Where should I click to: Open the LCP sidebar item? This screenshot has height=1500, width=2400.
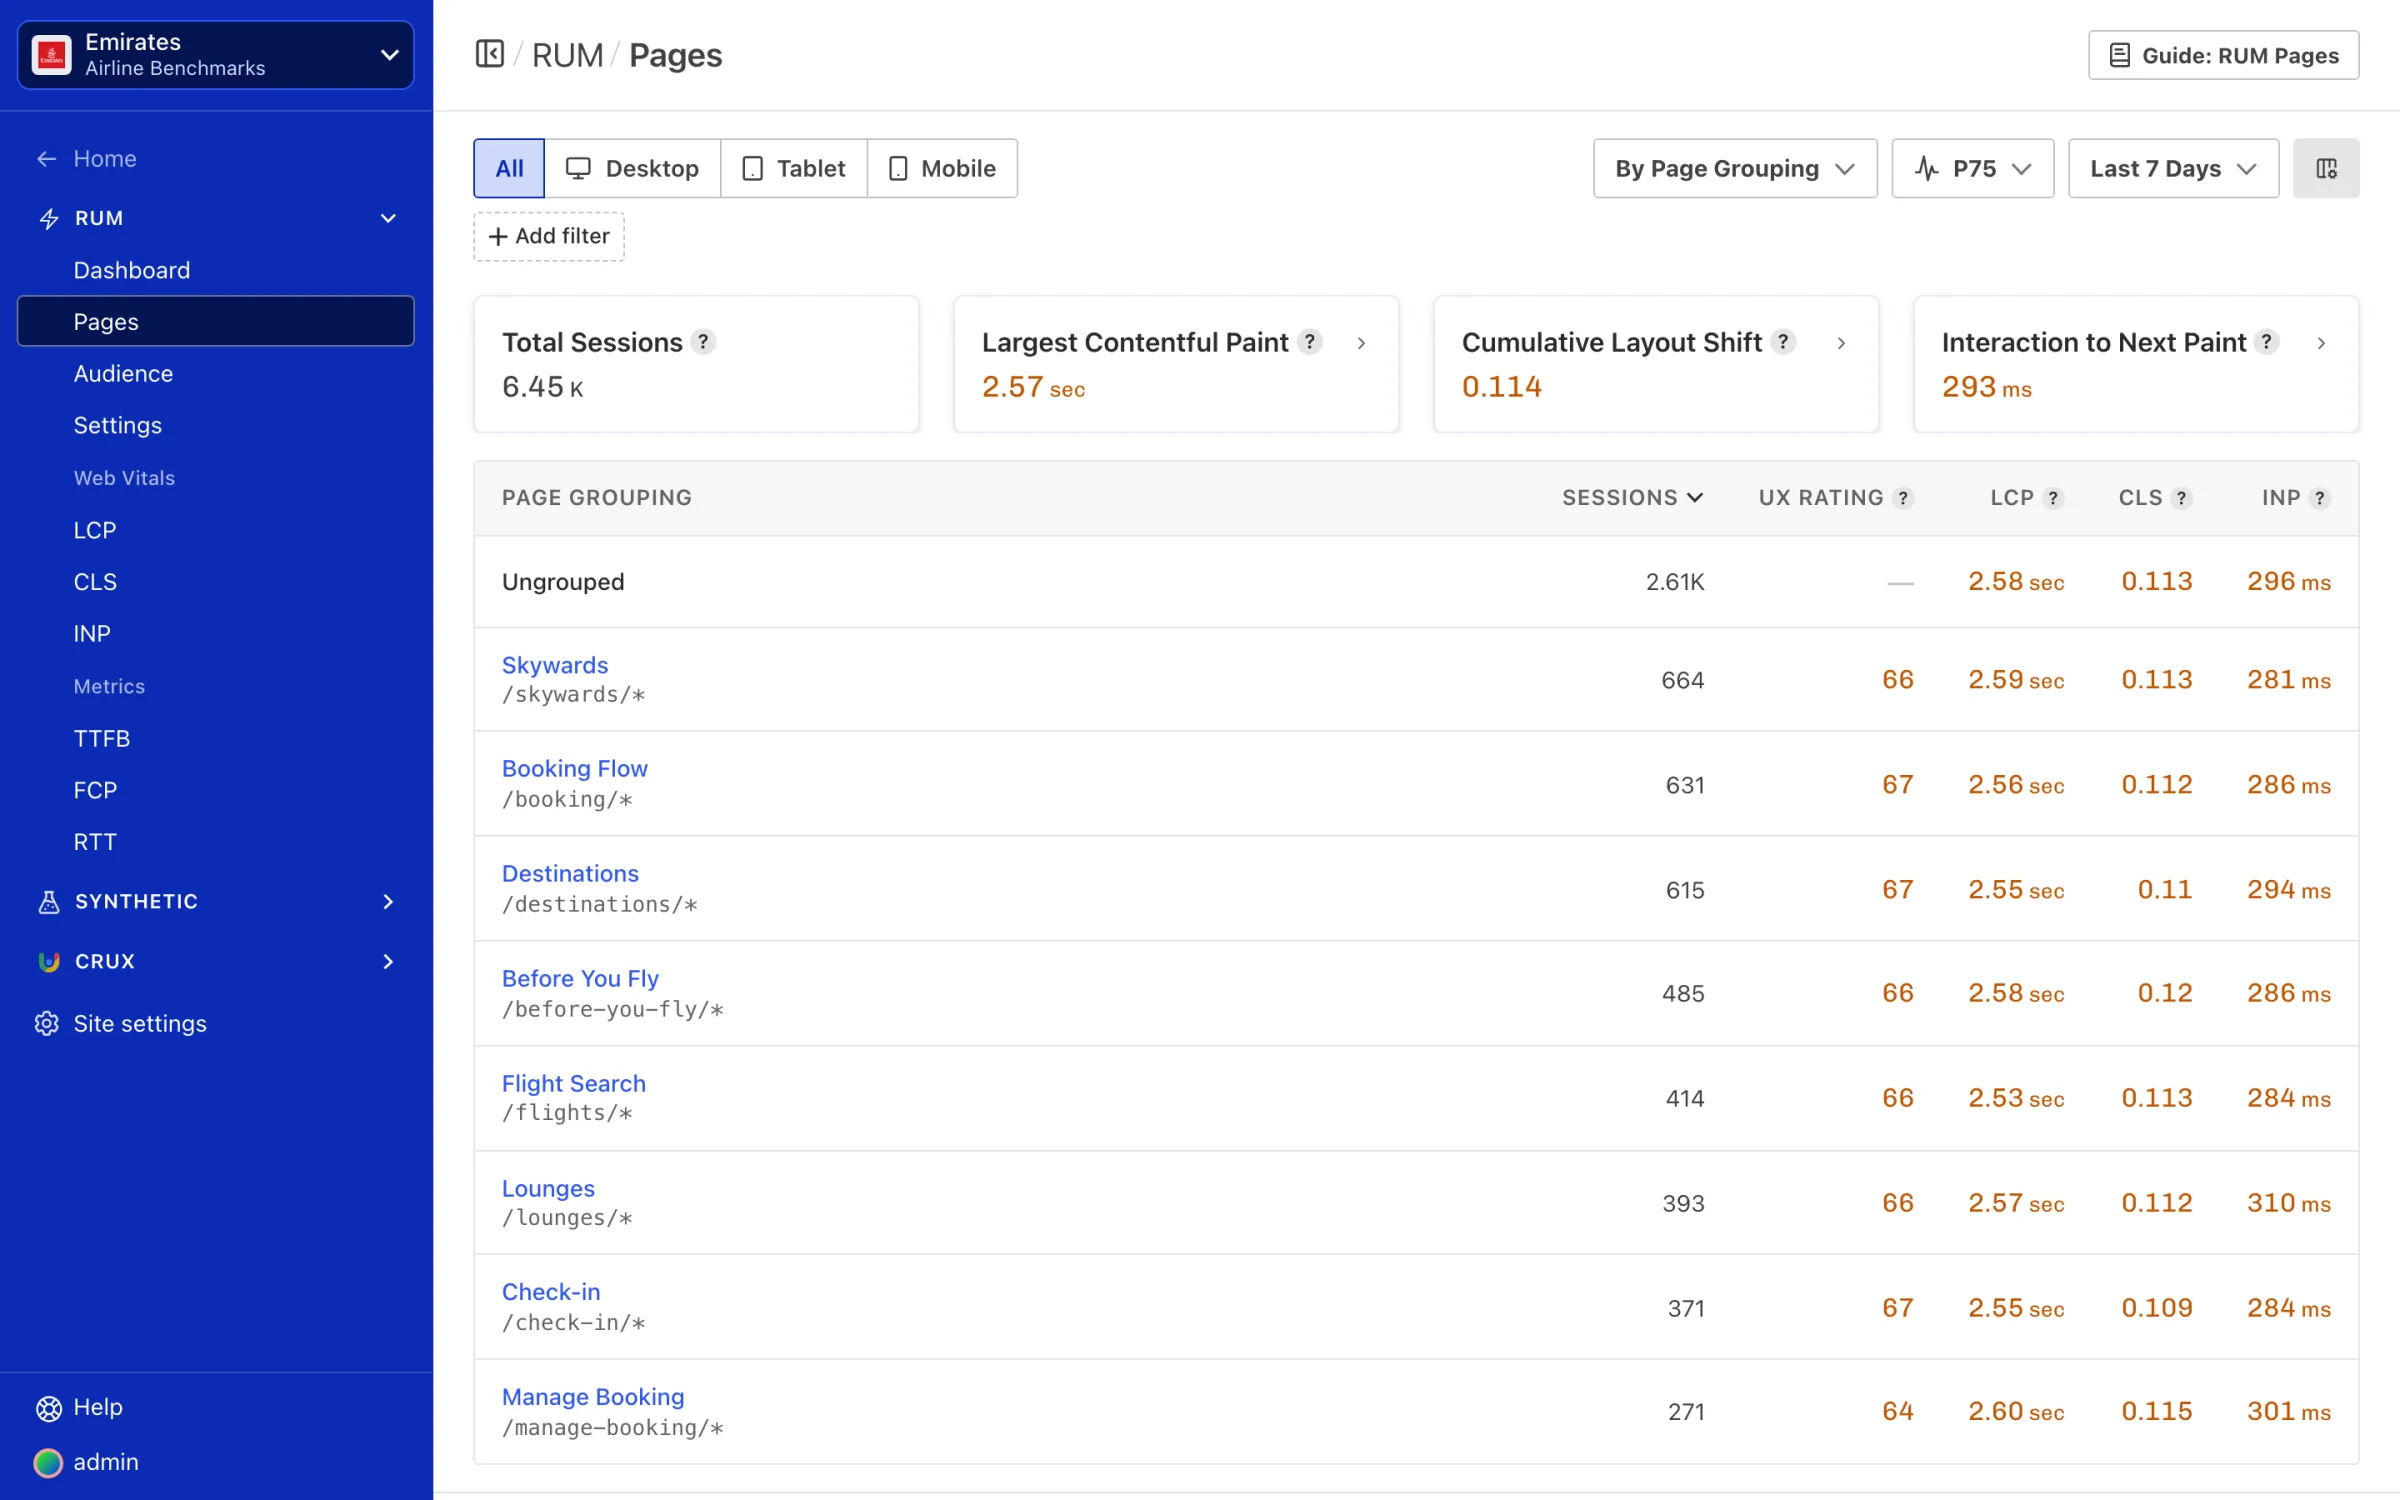pyautogui.click(x=95, y=530)
